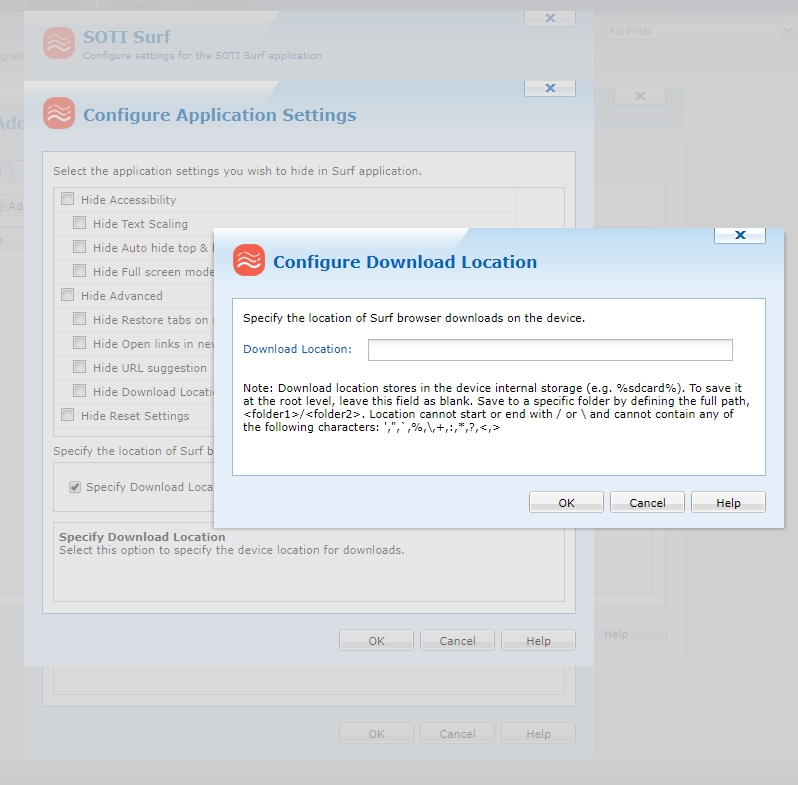Viewport: 798px width, 785px height.
Task: Click Cancel in the SOTI Surf dialog
Action: pyautogui.click(x=457, y=734)
